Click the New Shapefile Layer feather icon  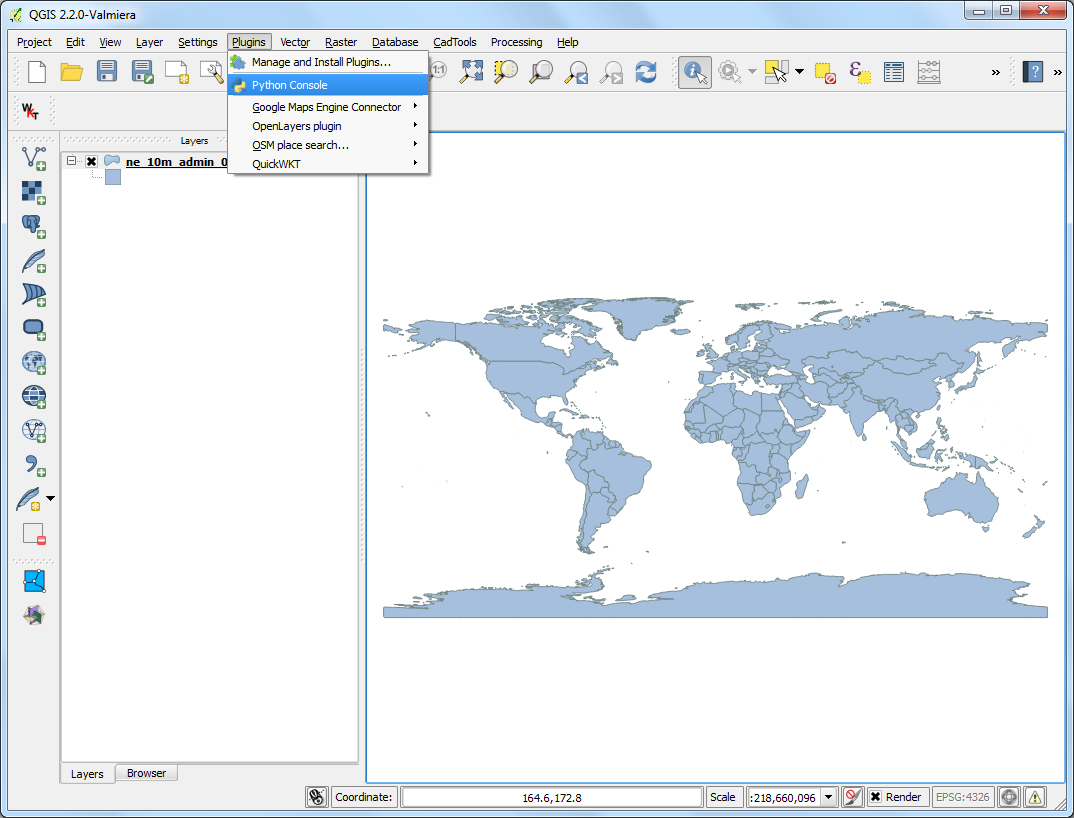[29, 499]
